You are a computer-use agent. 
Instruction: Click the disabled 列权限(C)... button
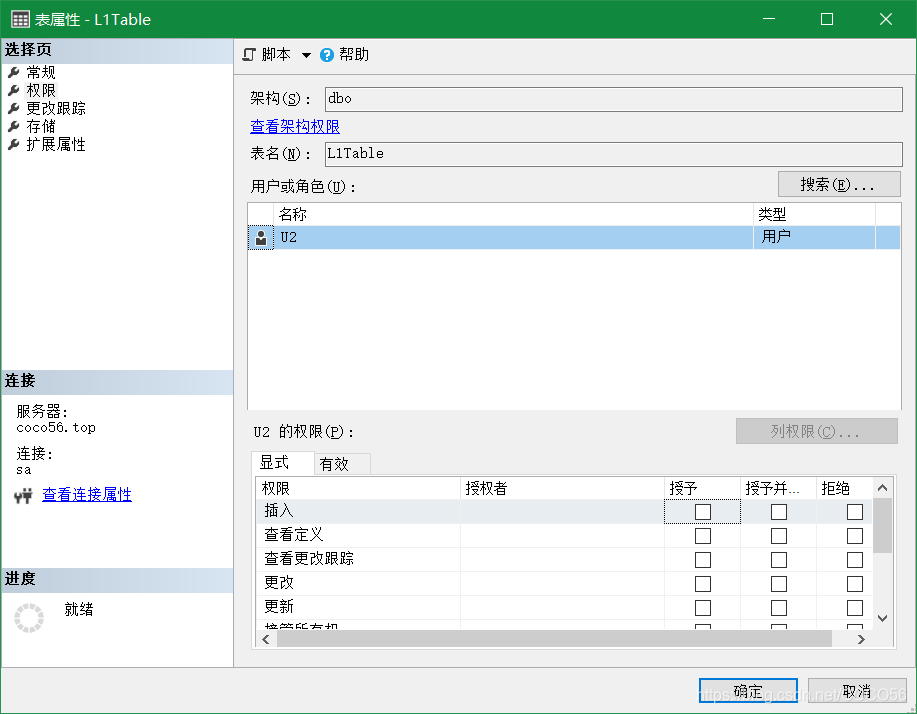tap(816, 432)
